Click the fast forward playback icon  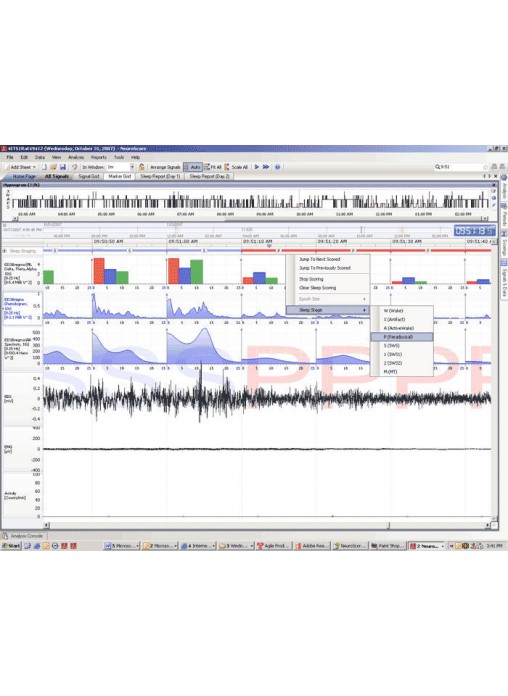[x=266, y=167]
